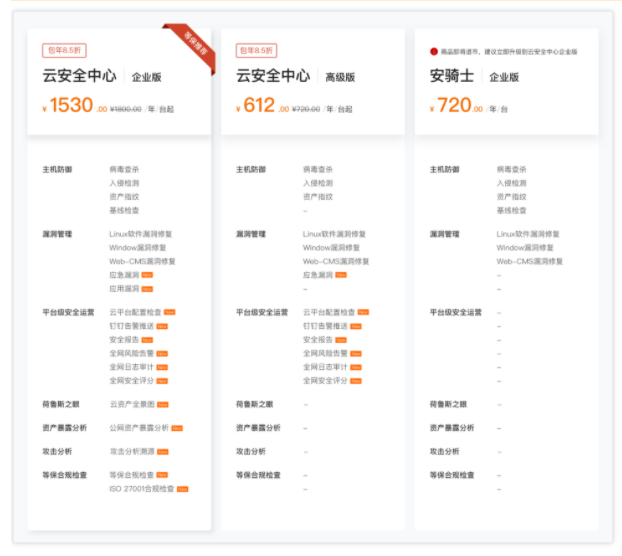
Task: Click 攻击分析 heading in 安骑士 column
Action: (x=444, y=451)
